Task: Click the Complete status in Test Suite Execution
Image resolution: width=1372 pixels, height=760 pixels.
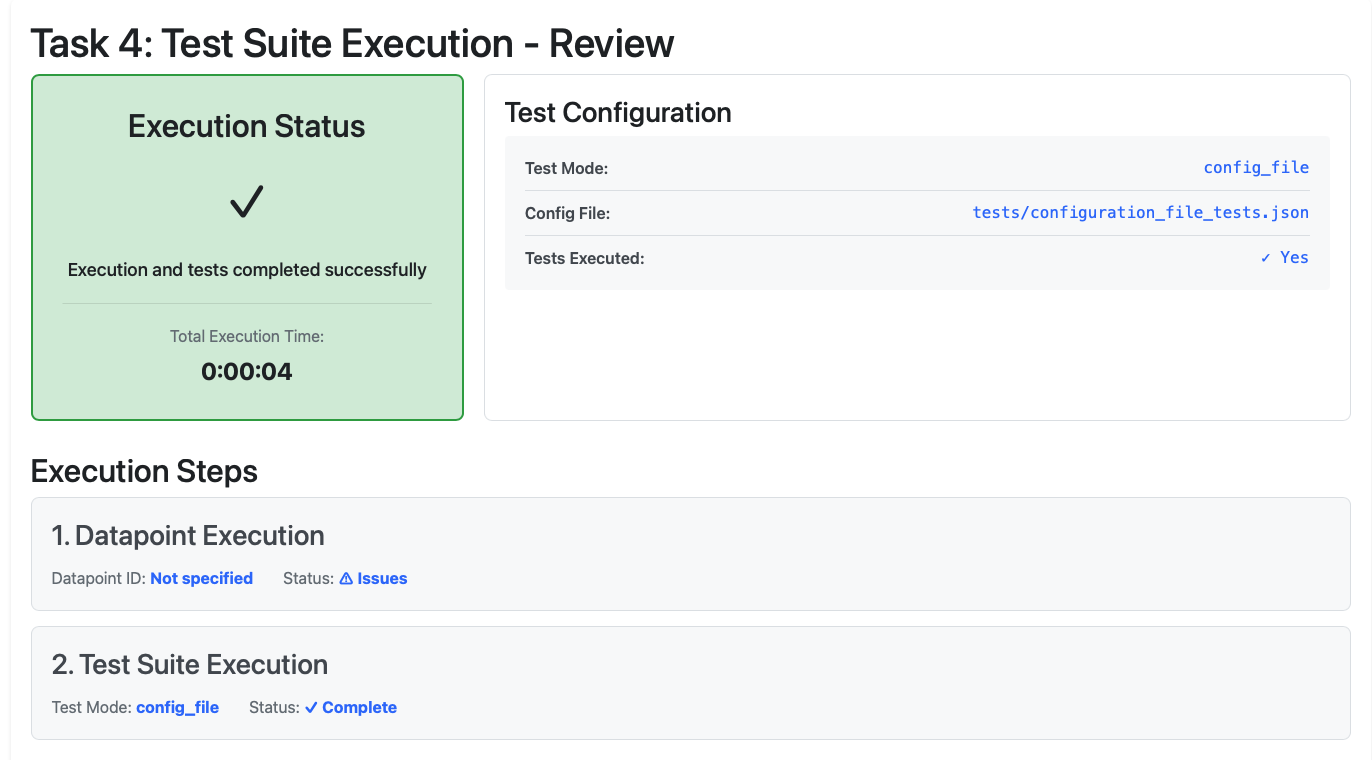Action: 358,707
